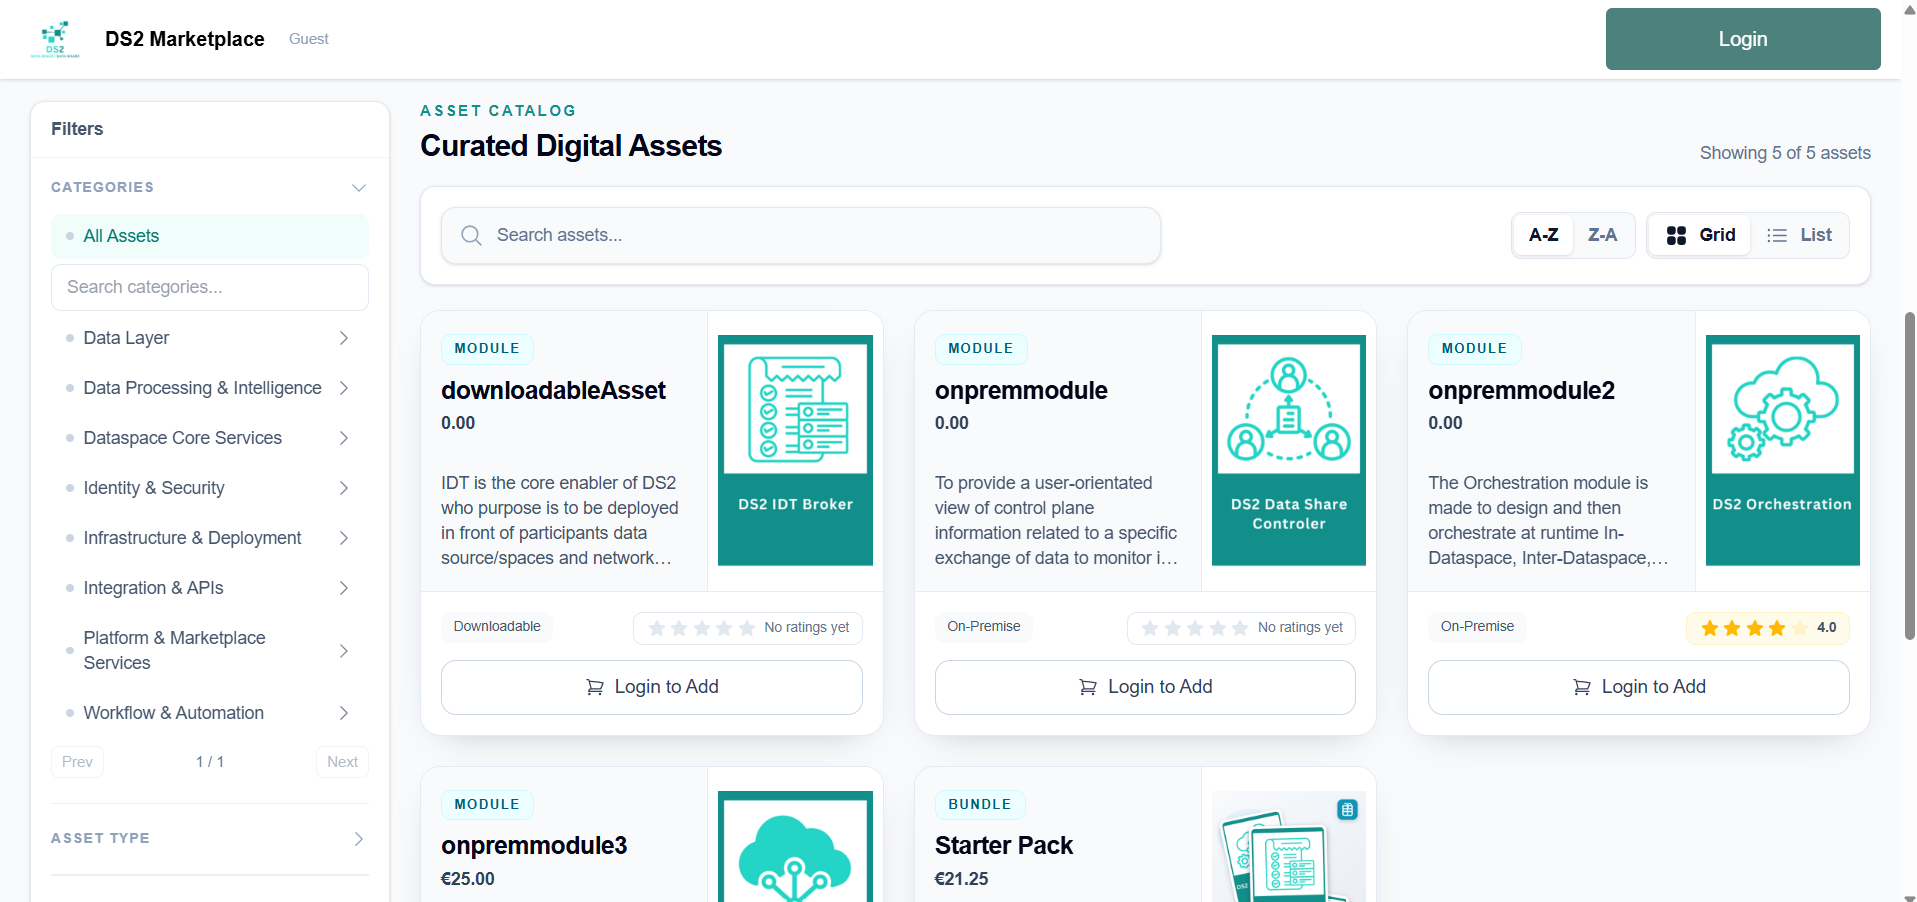Select the All Assets category
Image resolution: width=1917 pixels, height=902 pixels.
point(210,236)
